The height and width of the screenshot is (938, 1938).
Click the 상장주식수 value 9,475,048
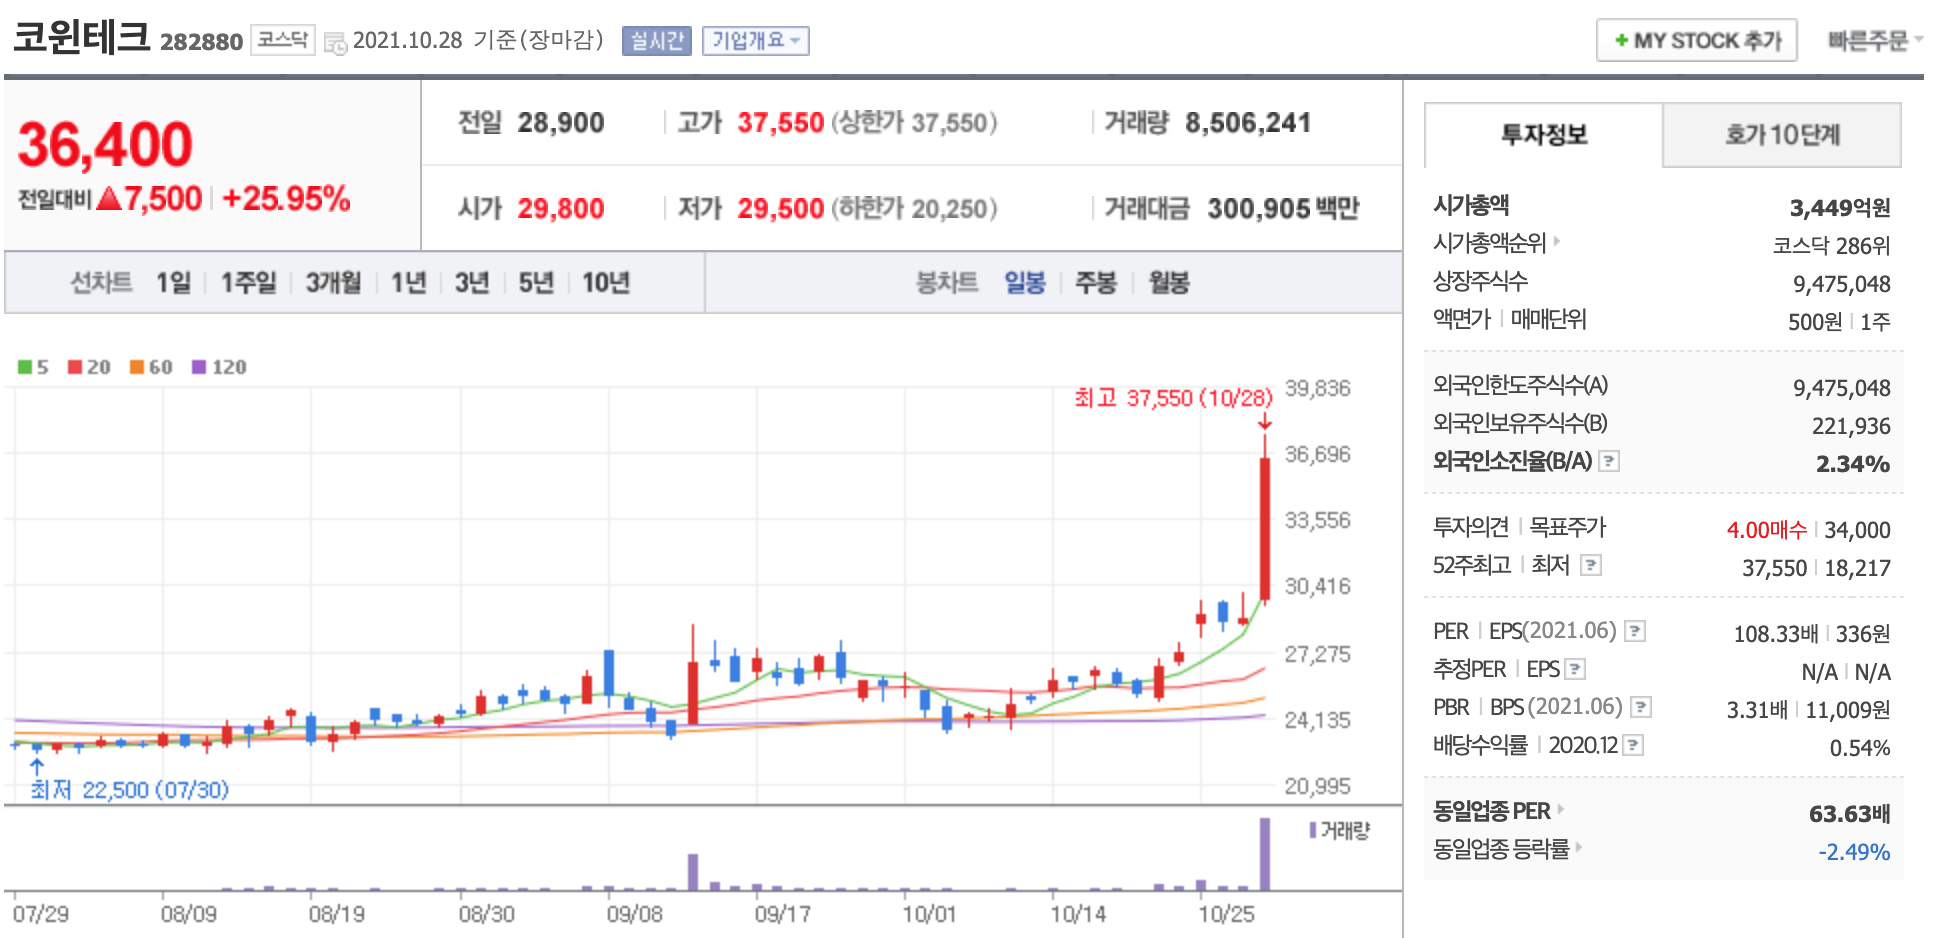pos(1842,284)
